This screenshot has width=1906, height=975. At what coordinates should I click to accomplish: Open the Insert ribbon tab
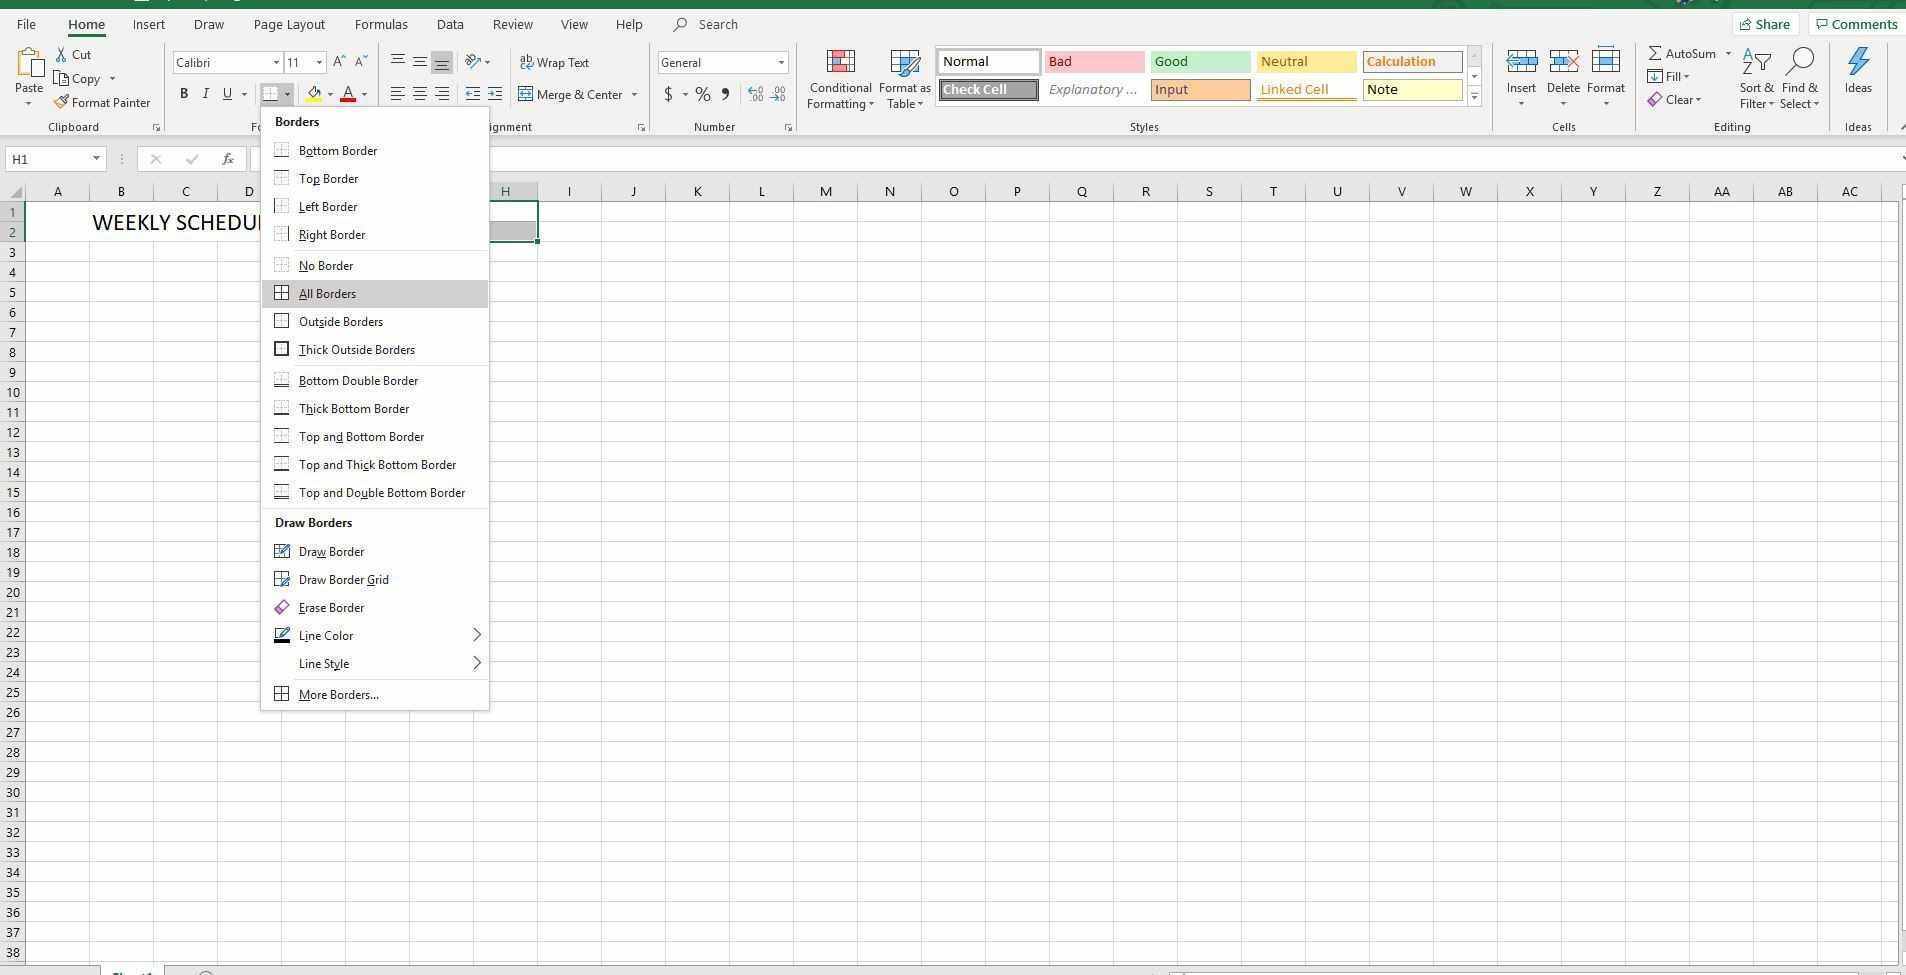tap(149, 24)
